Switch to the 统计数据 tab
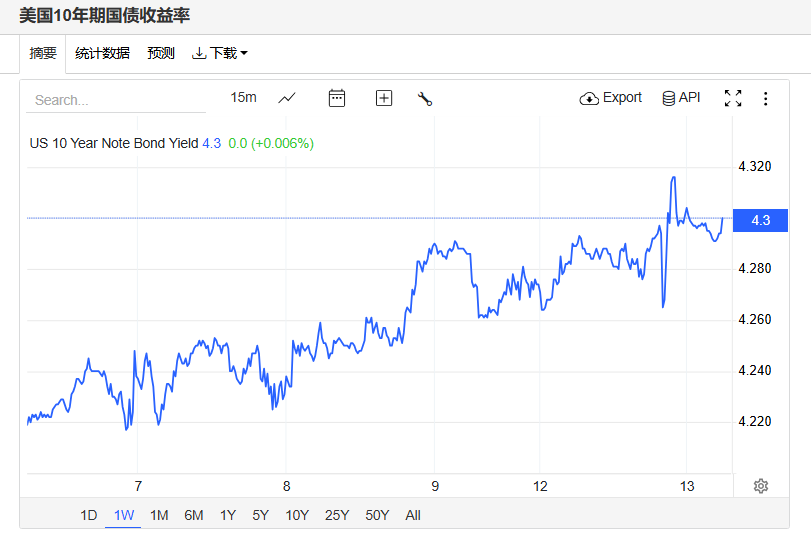Screen dimensions: 811x533 coord(102,53)
